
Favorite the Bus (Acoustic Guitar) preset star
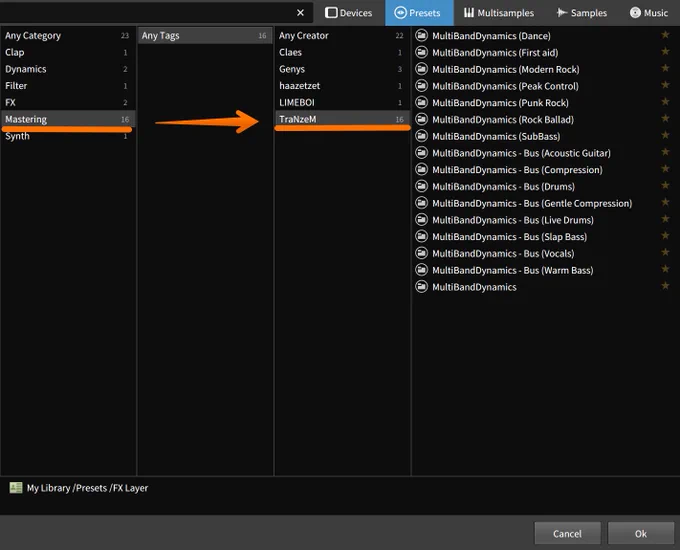[665, 152]
